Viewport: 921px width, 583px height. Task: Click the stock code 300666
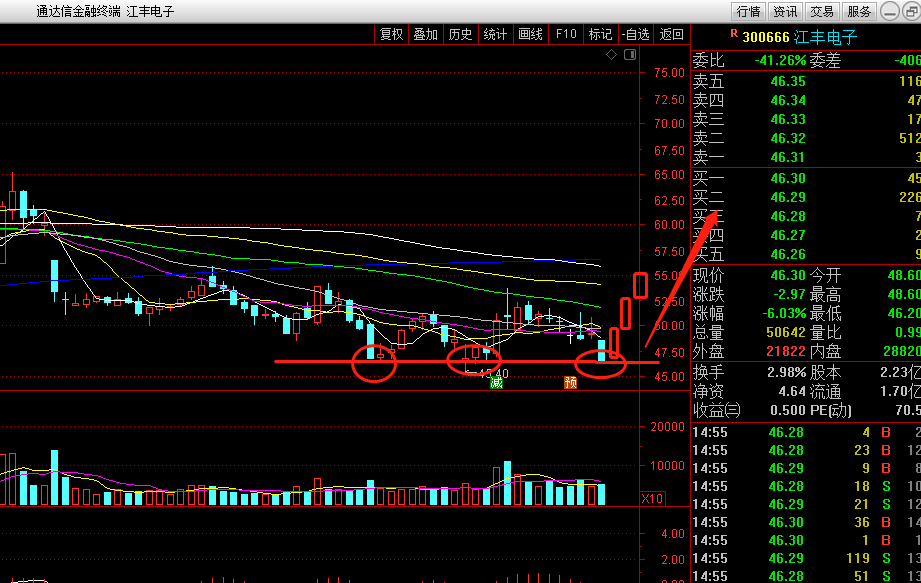tap(765, 38)
